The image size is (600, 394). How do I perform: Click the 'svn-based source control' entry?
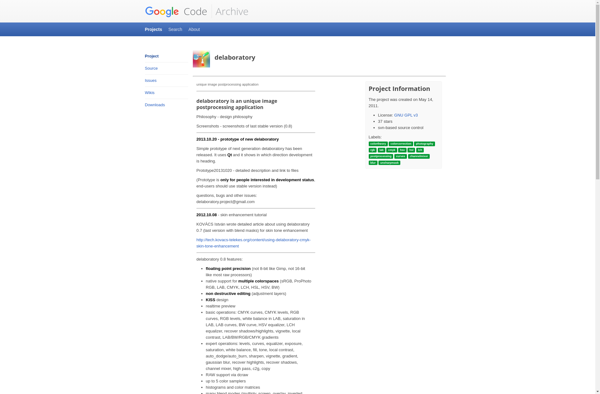401,128
